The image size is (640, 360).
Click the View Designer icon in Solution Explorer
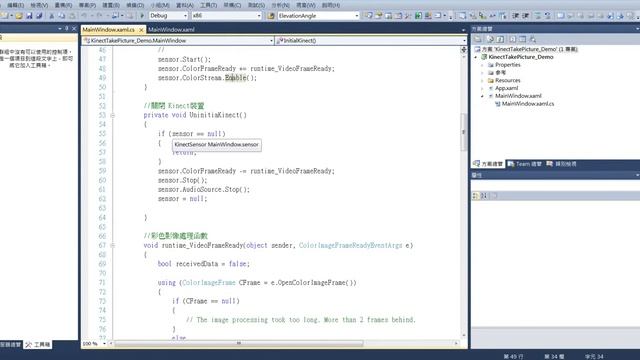tap(522, 39)
